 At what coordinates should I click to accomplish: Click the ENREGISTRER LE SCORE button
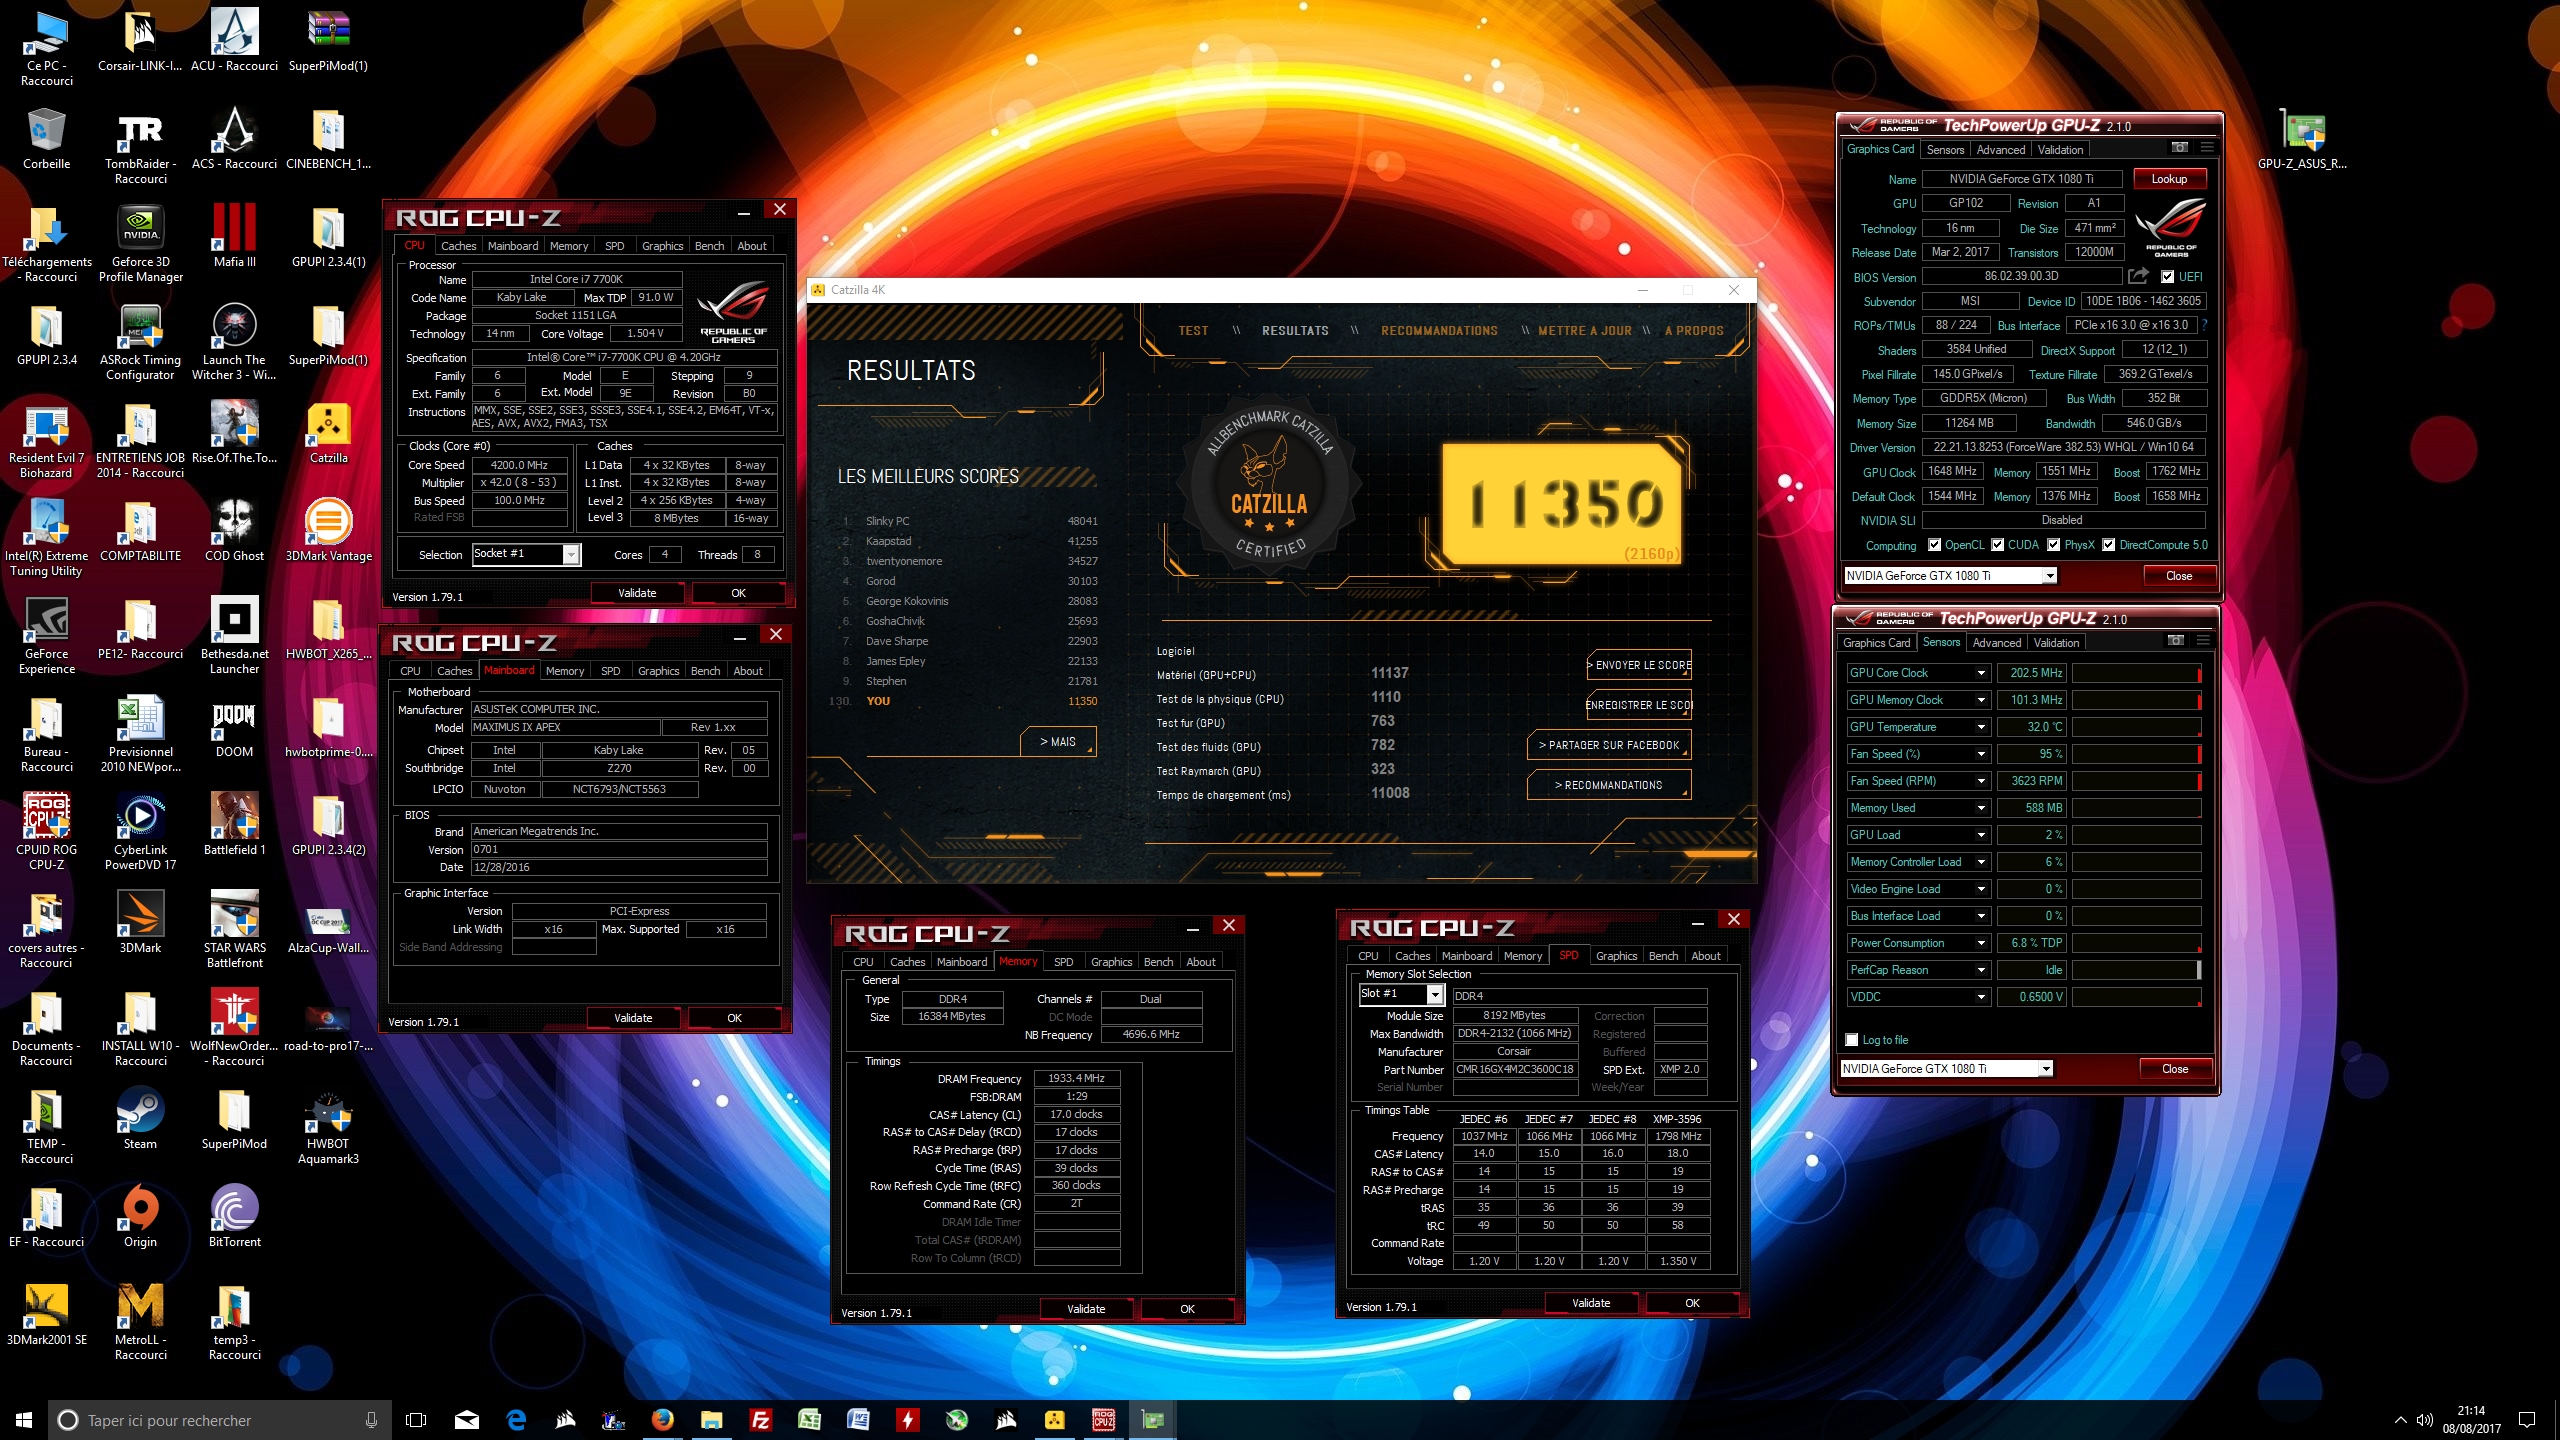pos(1639,705)
